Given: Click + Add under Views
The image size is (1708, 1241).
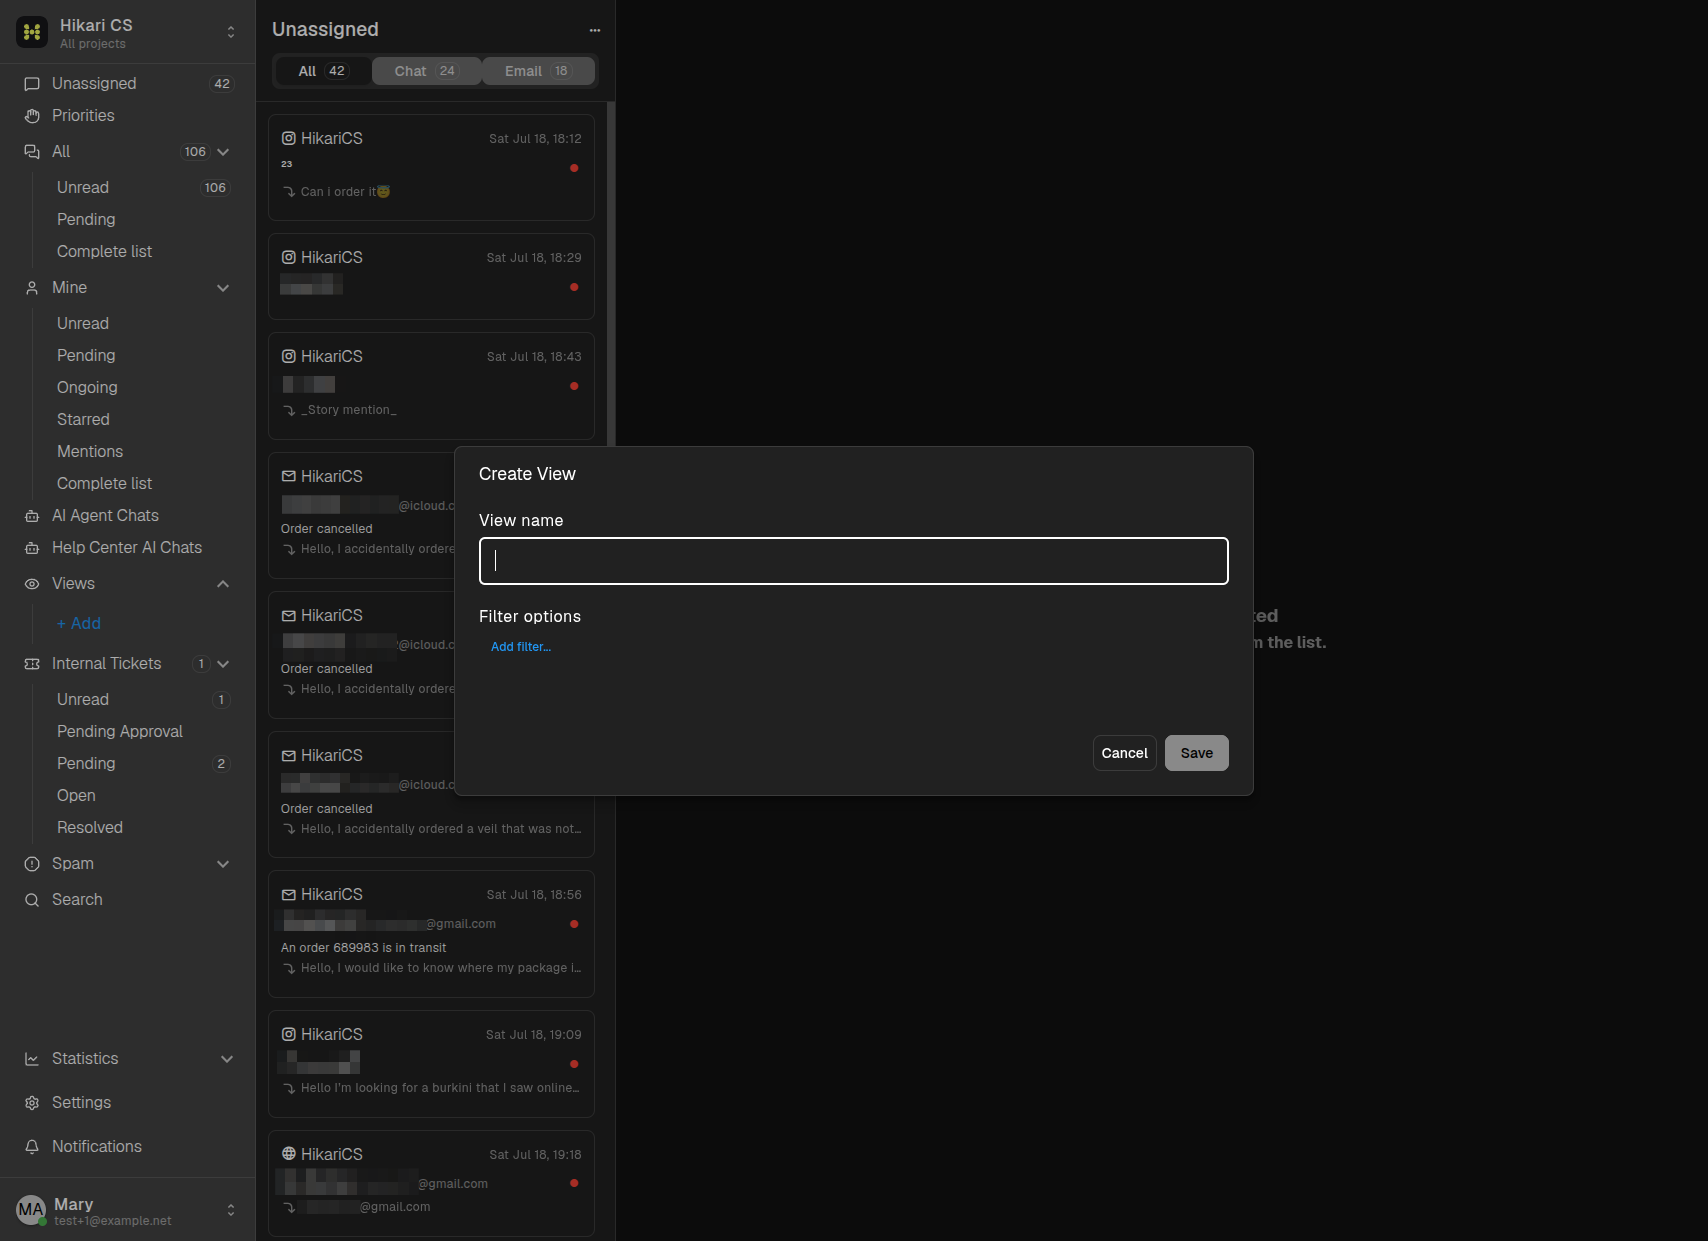Looking at the screenshot, I should [x=78, y=624].
